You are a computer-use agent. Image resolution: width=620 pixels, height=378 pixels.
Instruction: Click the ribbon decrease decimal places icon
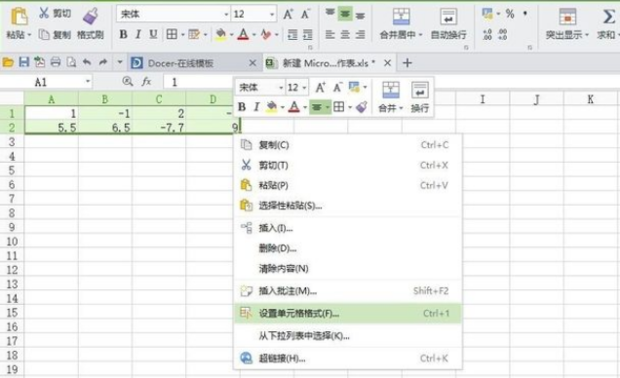pyautogui.click(x=502, y=34)
